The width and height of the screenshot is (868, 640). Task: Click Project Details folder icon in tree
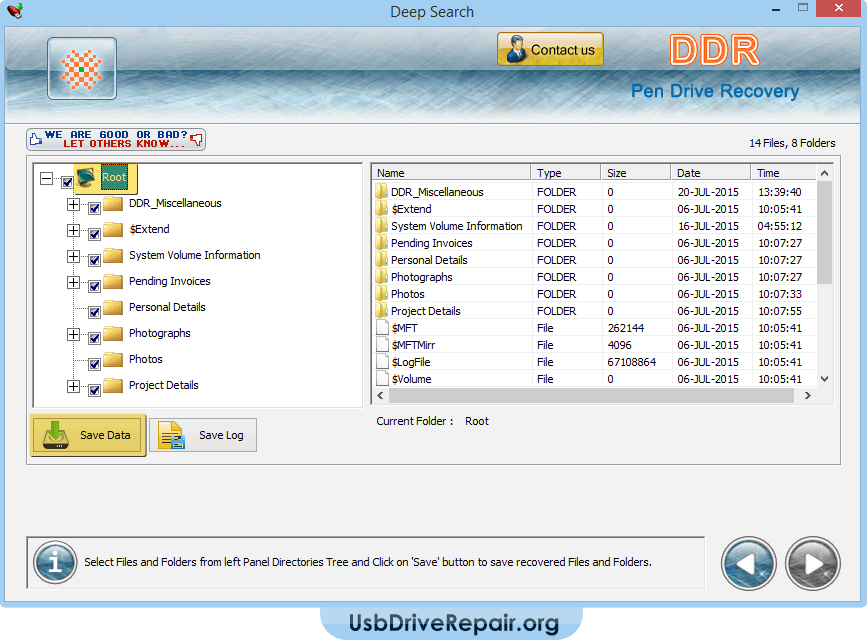click(113, 385)
